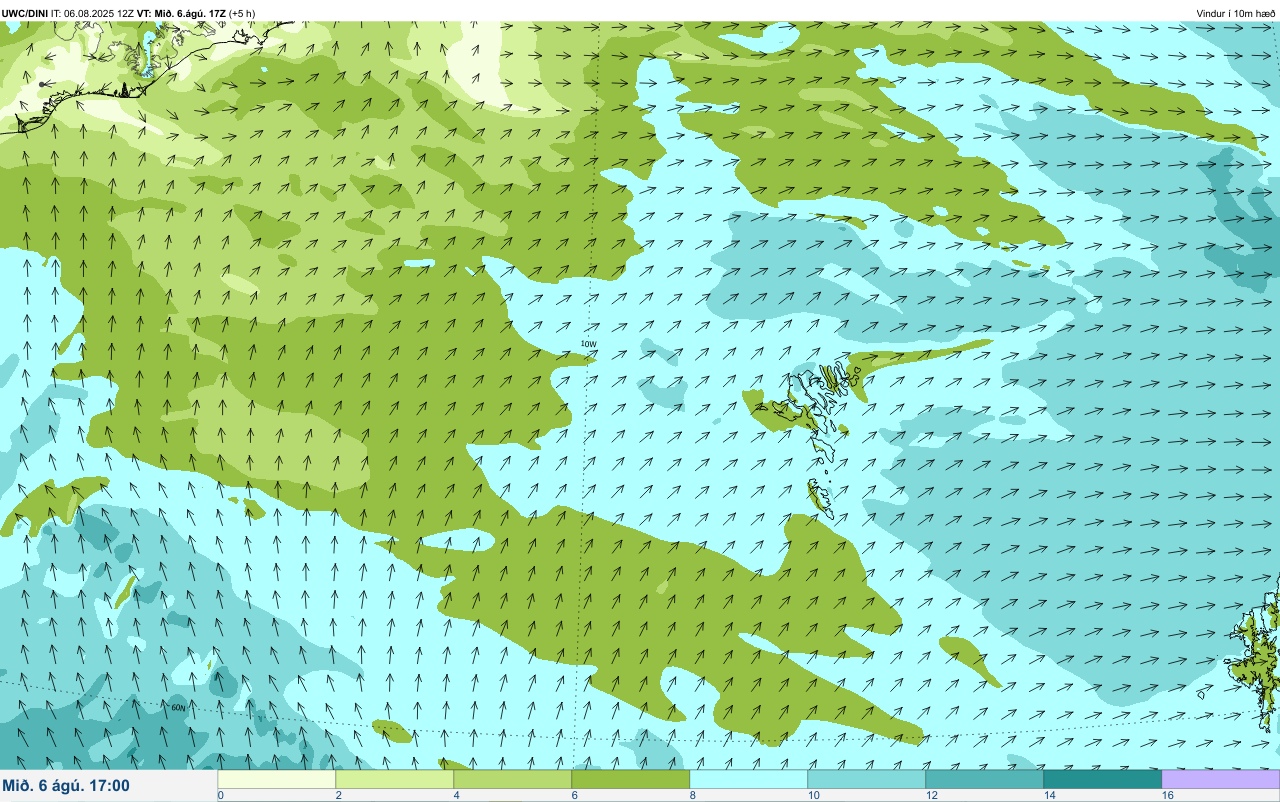The width and height of the screenshot is (1280, 802).
Task: Click the legend value '6'
Action: (x=574, y=795)
